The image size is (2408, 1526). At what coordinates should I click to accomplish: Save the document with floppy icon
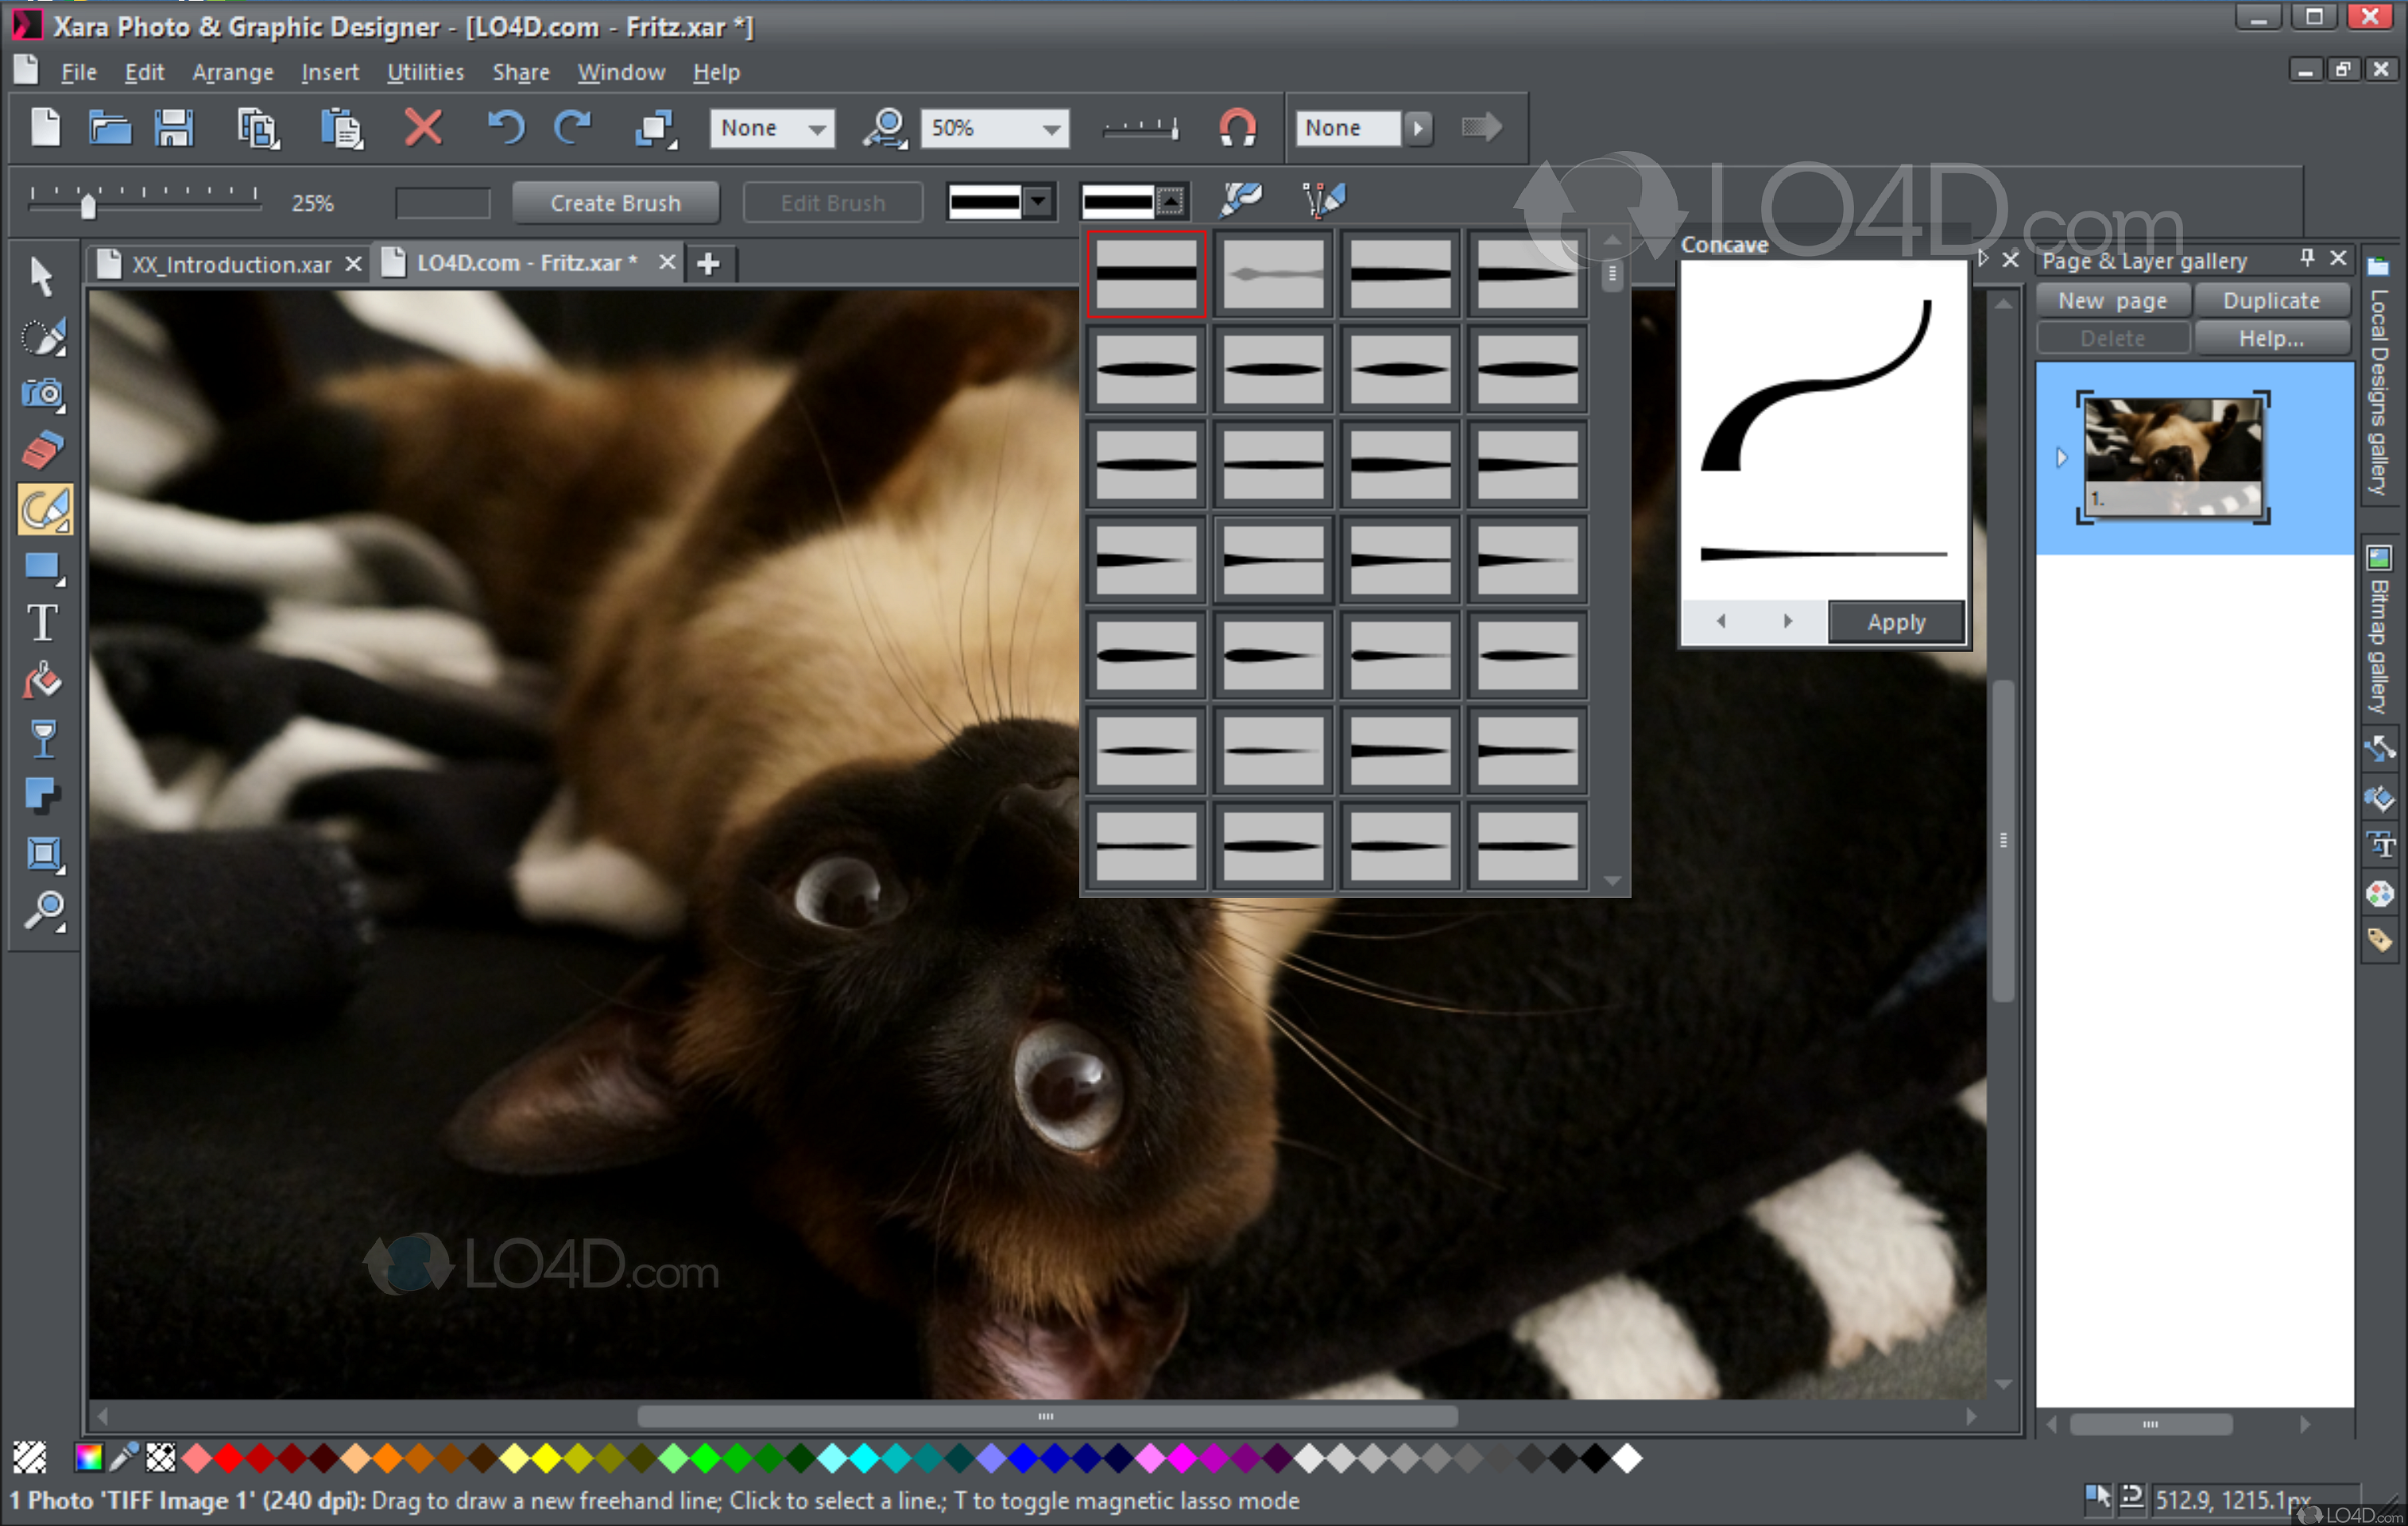[174, 128]
